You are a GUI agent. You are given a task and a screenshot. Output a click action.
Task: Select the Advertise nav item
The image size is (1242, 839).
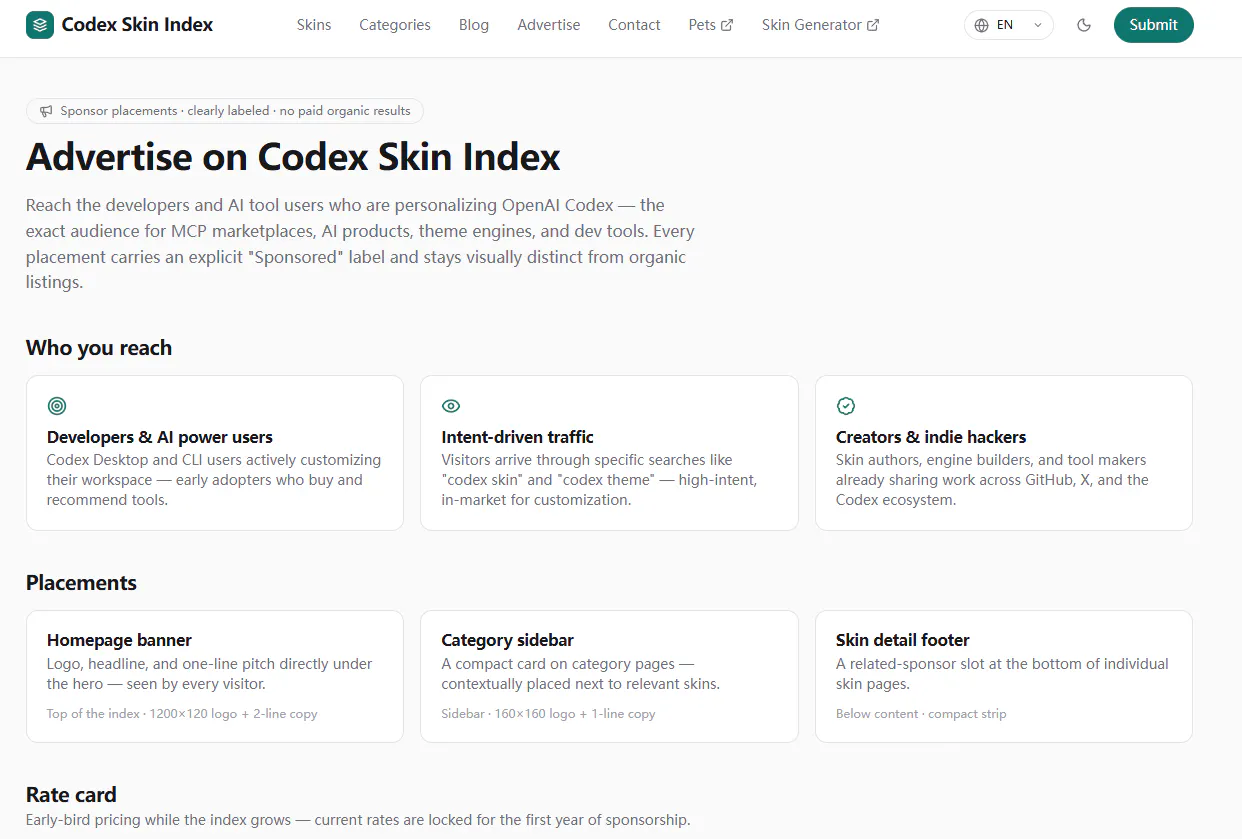549,25
